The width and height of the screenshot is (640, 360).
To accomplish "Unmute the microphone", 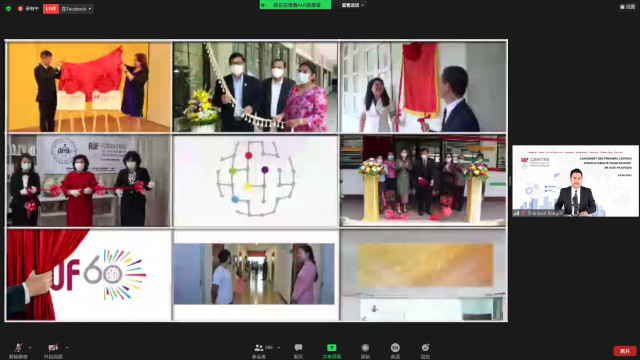I will coord(18,351).
